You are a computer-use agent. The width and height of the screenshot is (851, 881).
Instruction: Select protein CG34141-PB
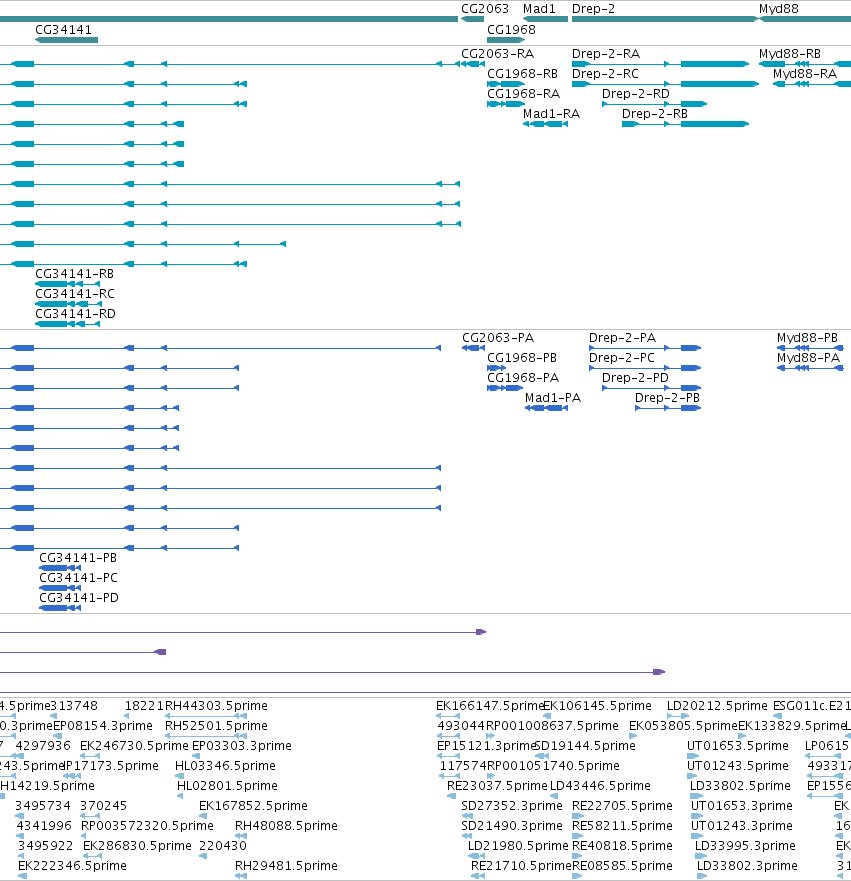[78, 558]
